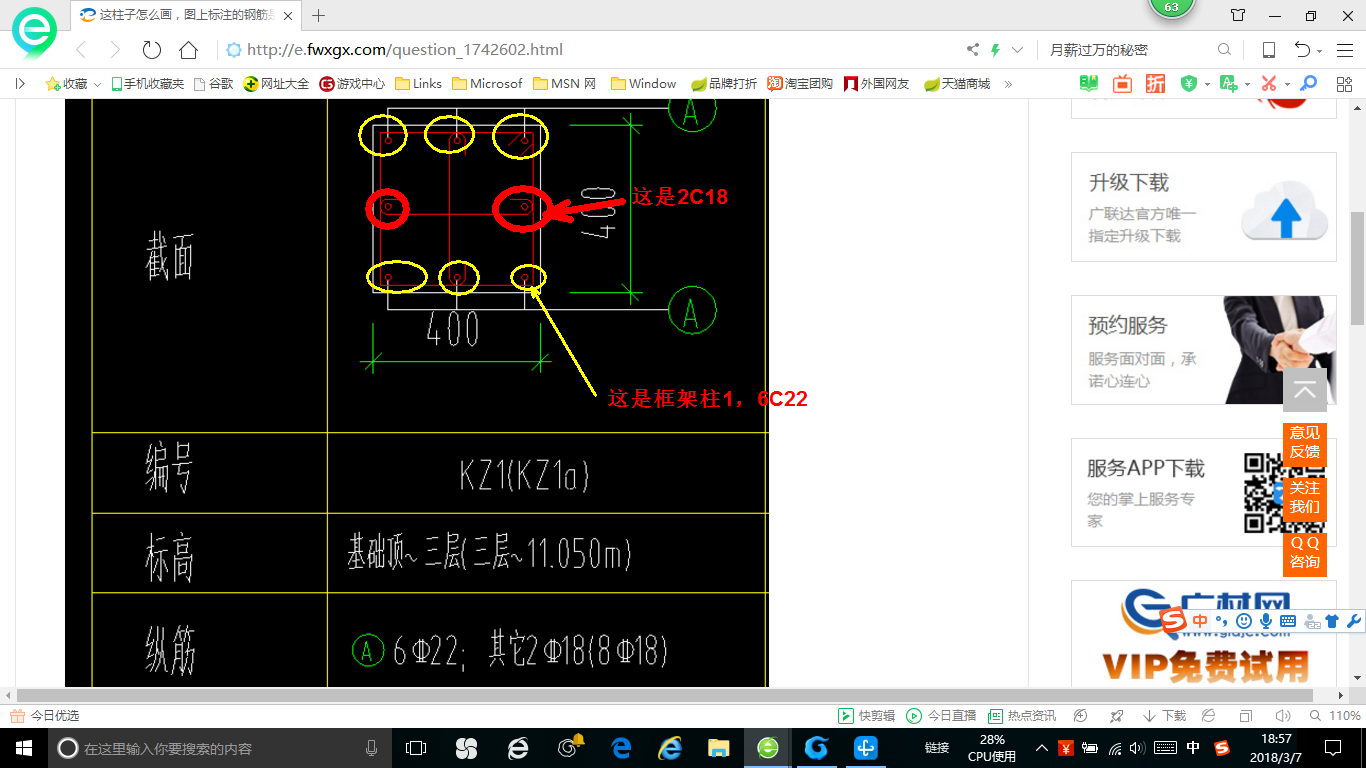This screenshot has width=1366, height=768.
Task: Open the Microsof bookmark folder
Action: click(x=487, y=84)
